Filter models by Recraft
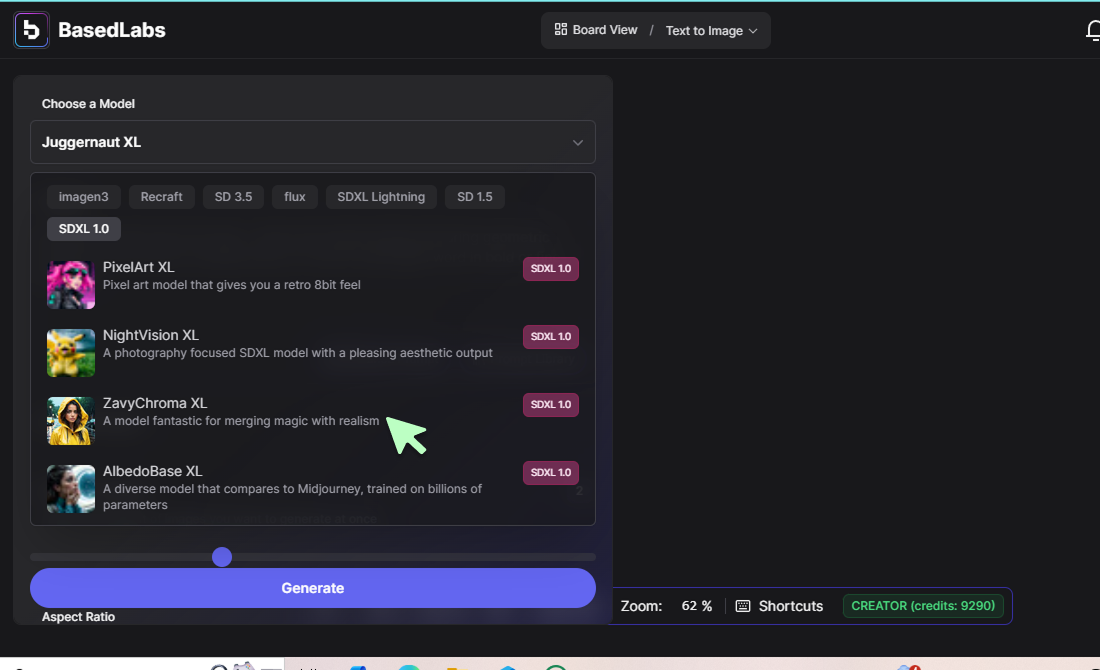 (161, 197)
